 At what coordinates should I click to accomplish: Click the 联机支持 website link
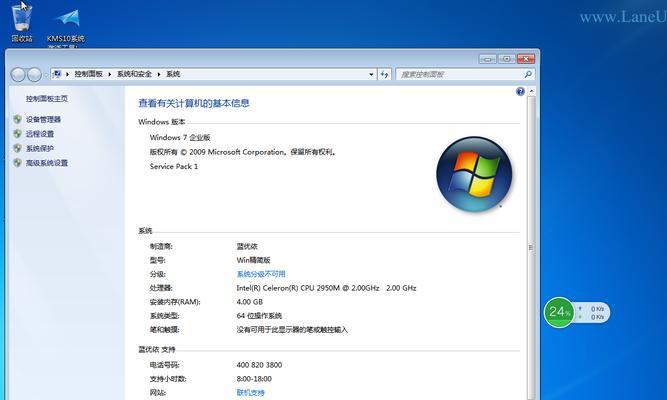pos(251,393)
